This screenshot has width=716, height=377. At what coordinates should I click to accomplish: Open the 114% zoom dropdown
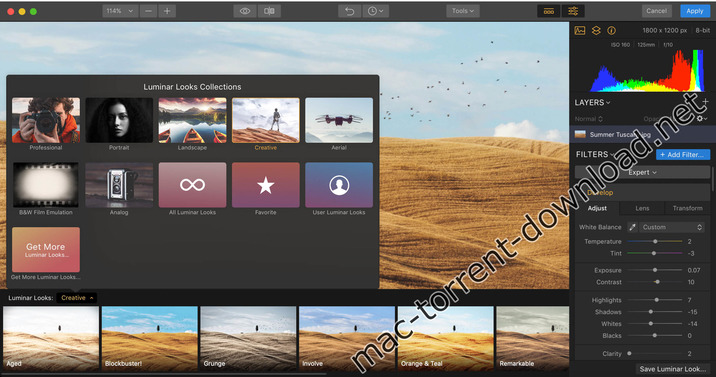120,11
